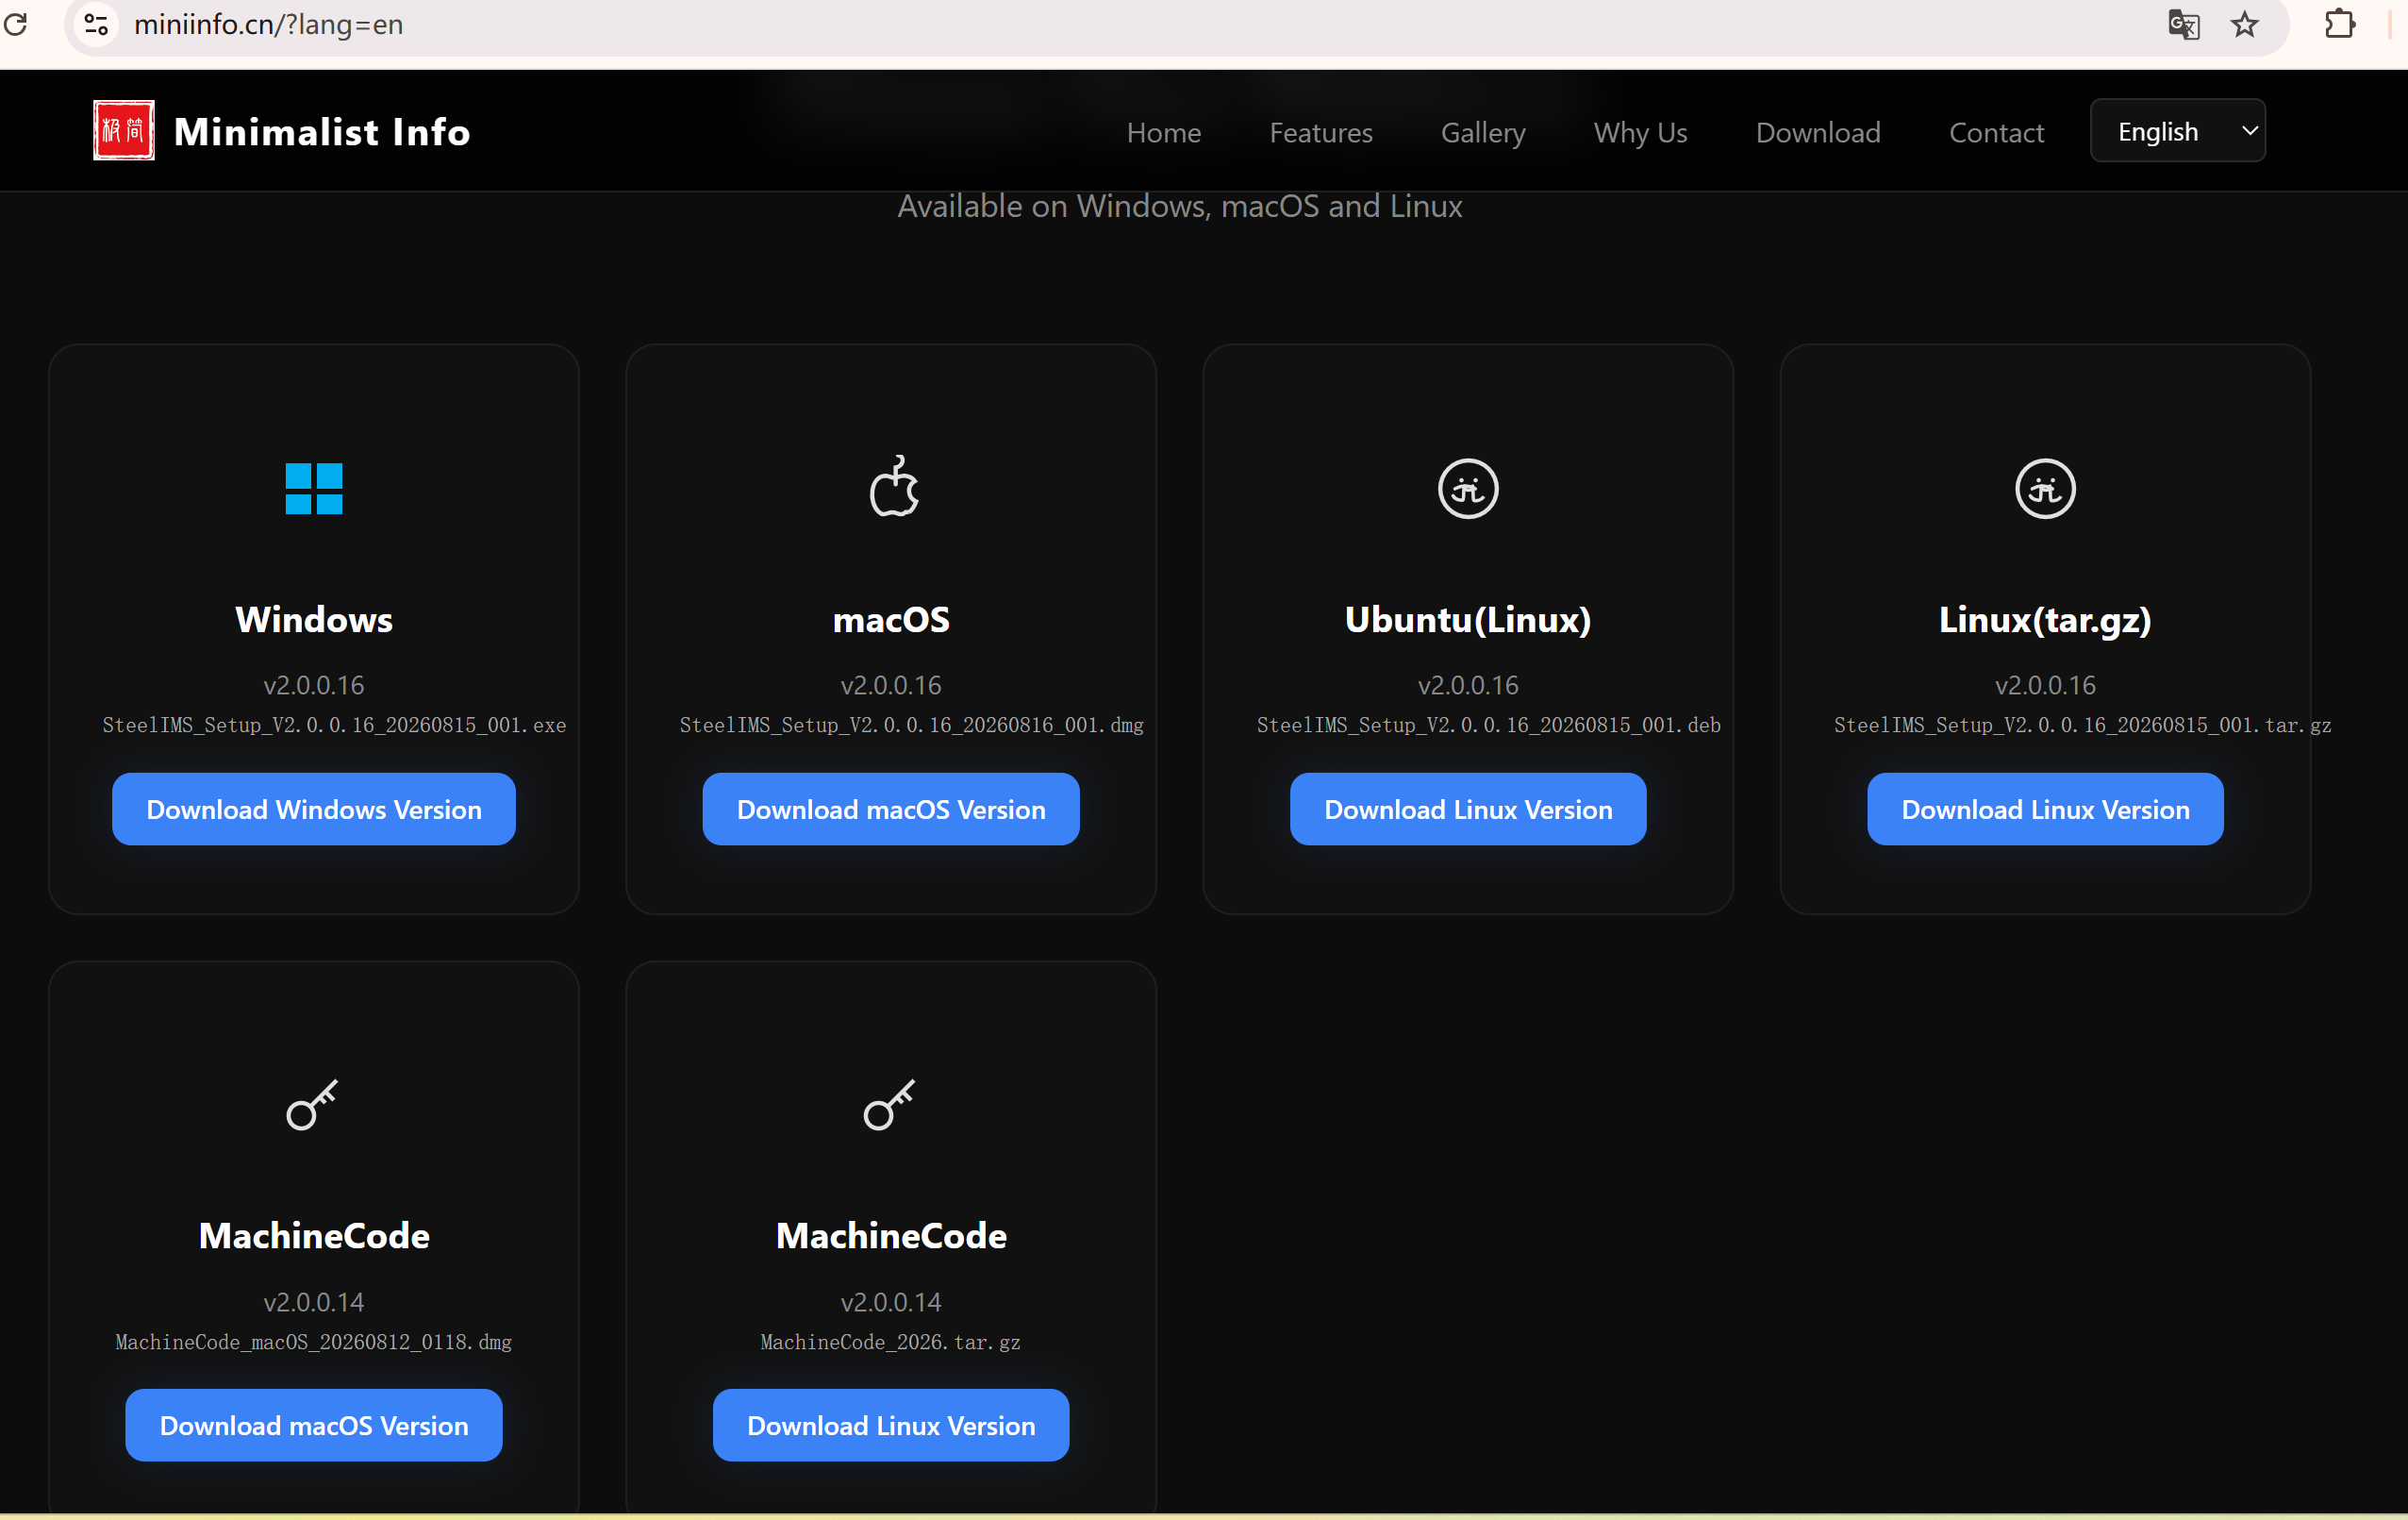The width and height of the screenshot is (2408, 1520).
Task: Download Linux Version of MachineCode
Action: click(891, 1425)
